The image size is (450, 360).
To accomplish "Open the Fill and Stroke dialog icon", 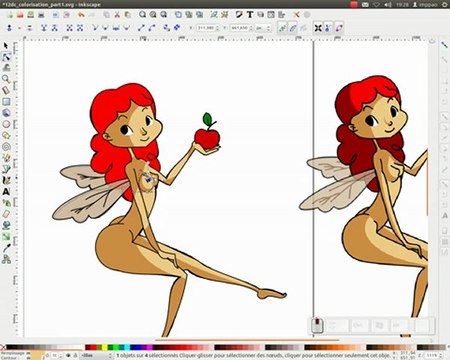I will point(239,15).
